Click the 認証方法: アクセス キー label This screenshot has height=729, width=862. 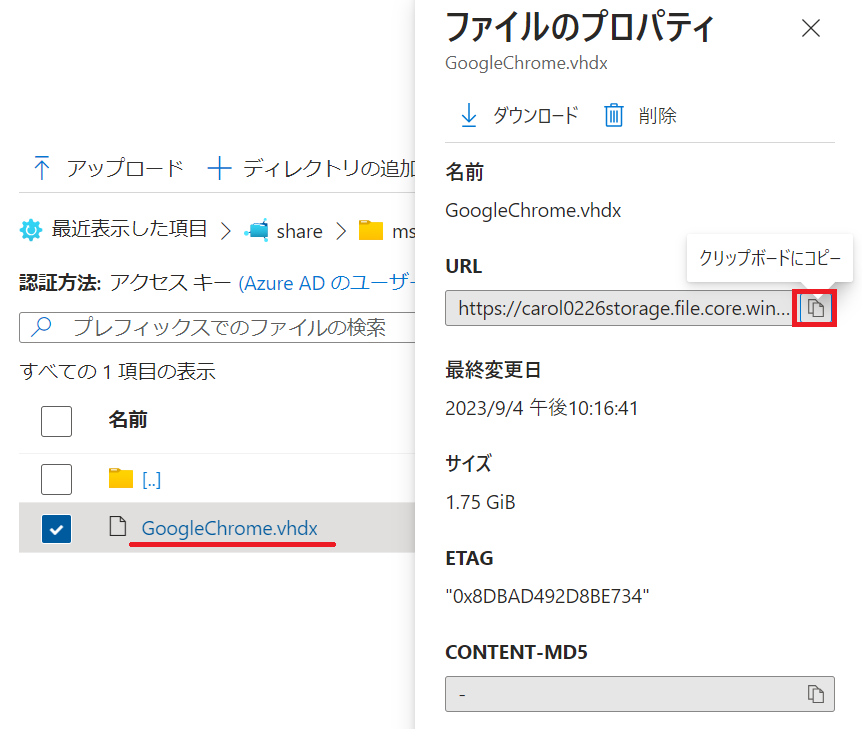click(125, 283)
